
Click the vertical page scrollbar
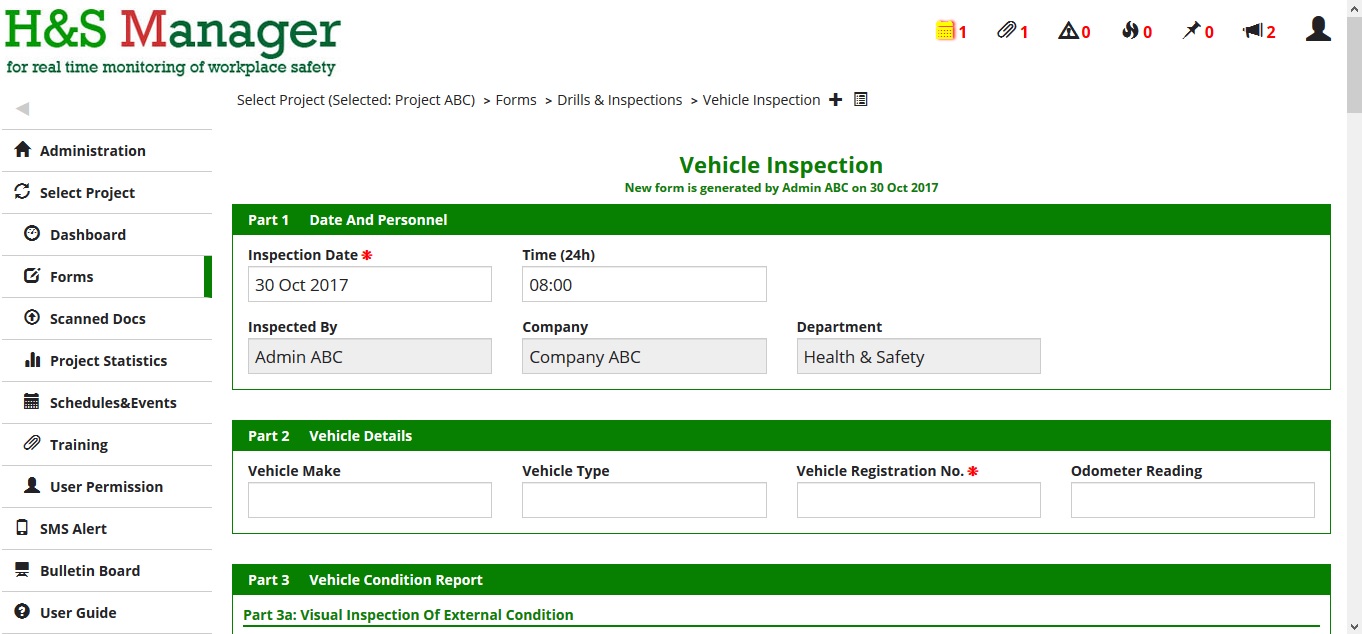click(1354, 317)
